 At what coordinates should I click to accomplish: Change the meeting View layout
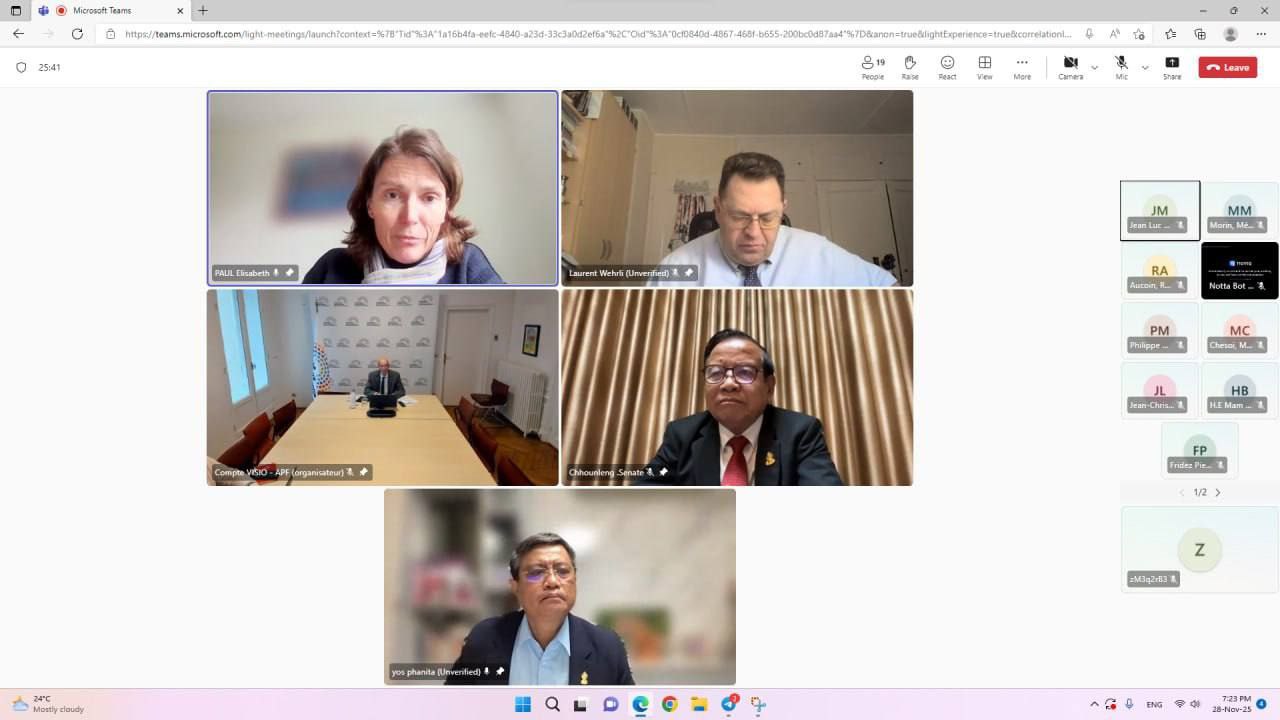click(985, 67)
